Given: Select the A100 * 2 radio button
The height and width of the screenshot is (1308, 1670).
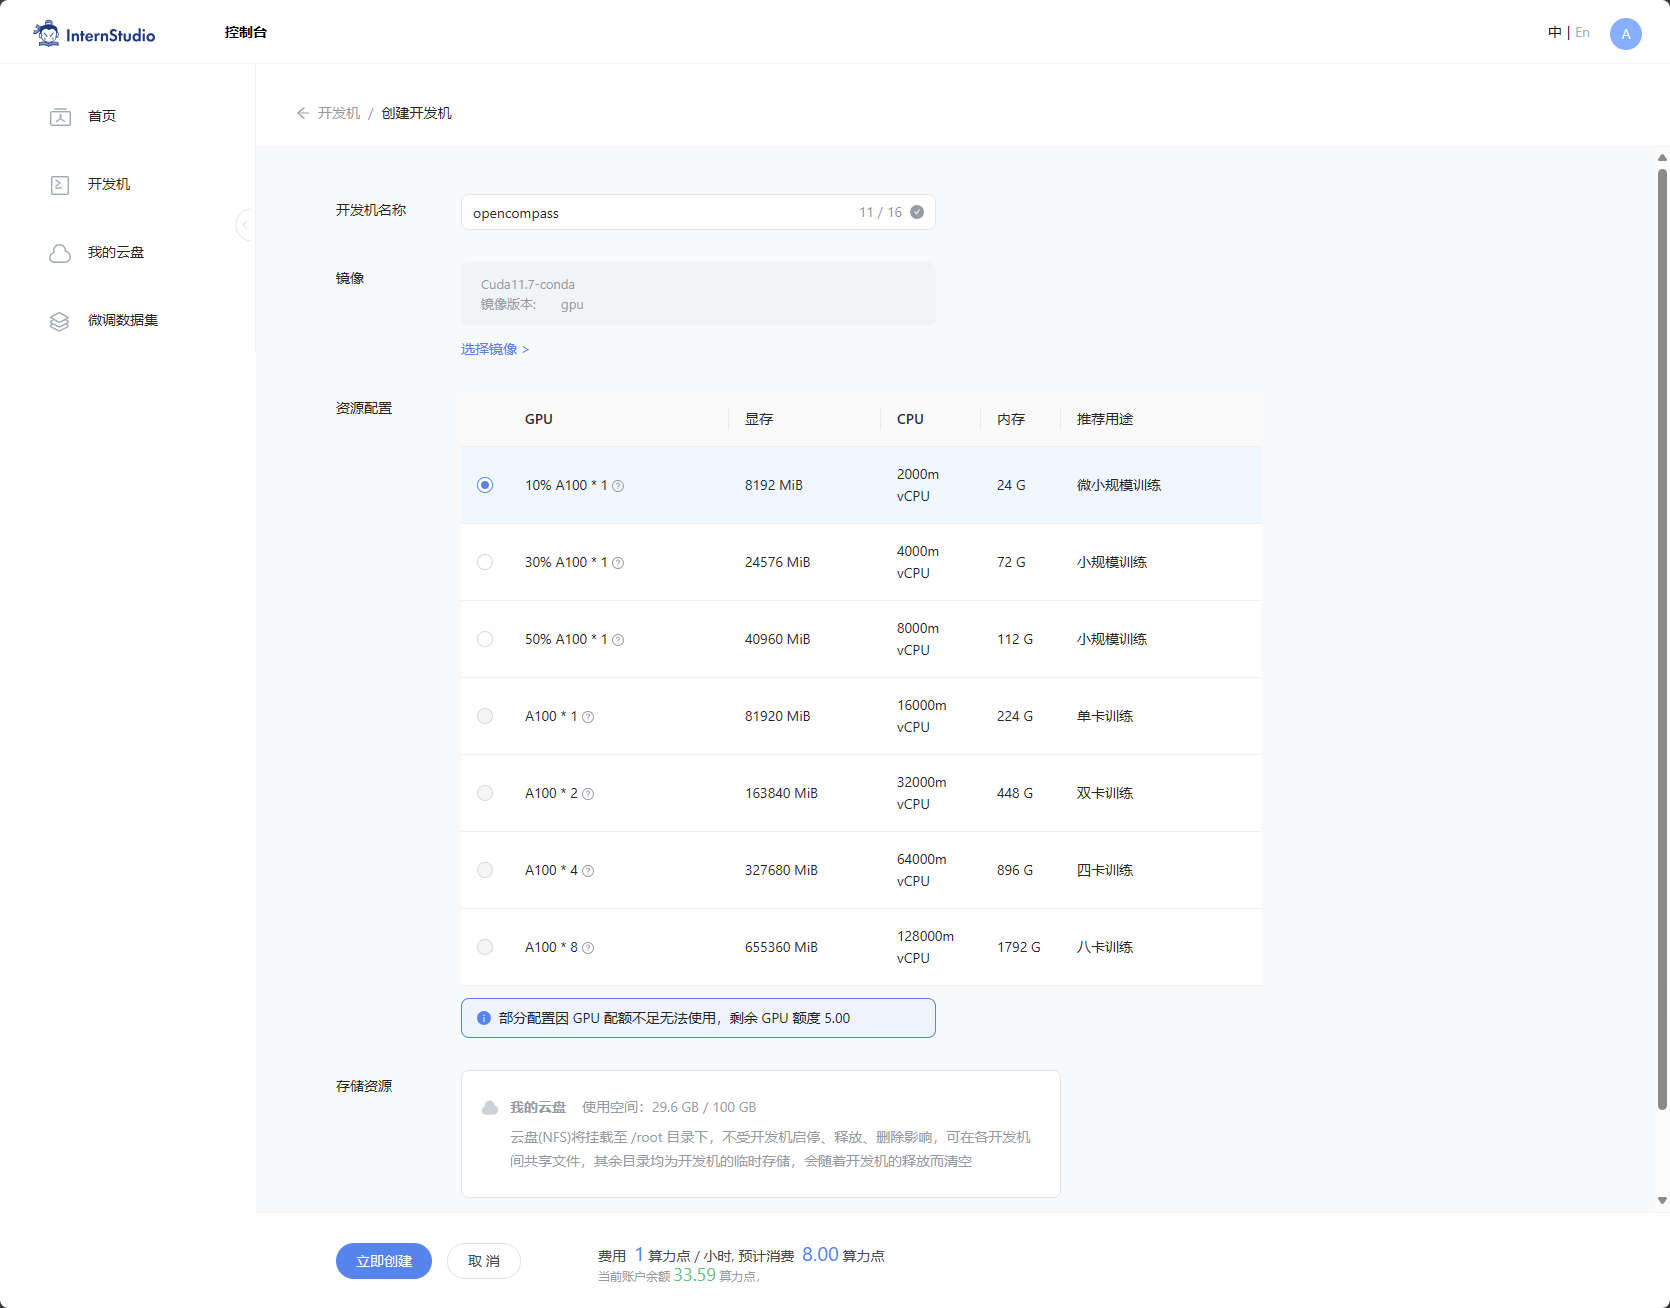Looking at the screenshot, I should (x=485, y=793).
